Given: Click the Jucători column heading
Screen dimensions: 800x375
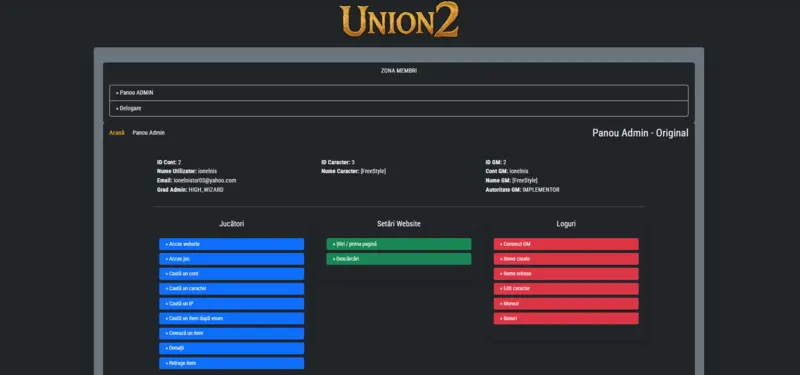Looking at the screenshot, I should 232,224.
